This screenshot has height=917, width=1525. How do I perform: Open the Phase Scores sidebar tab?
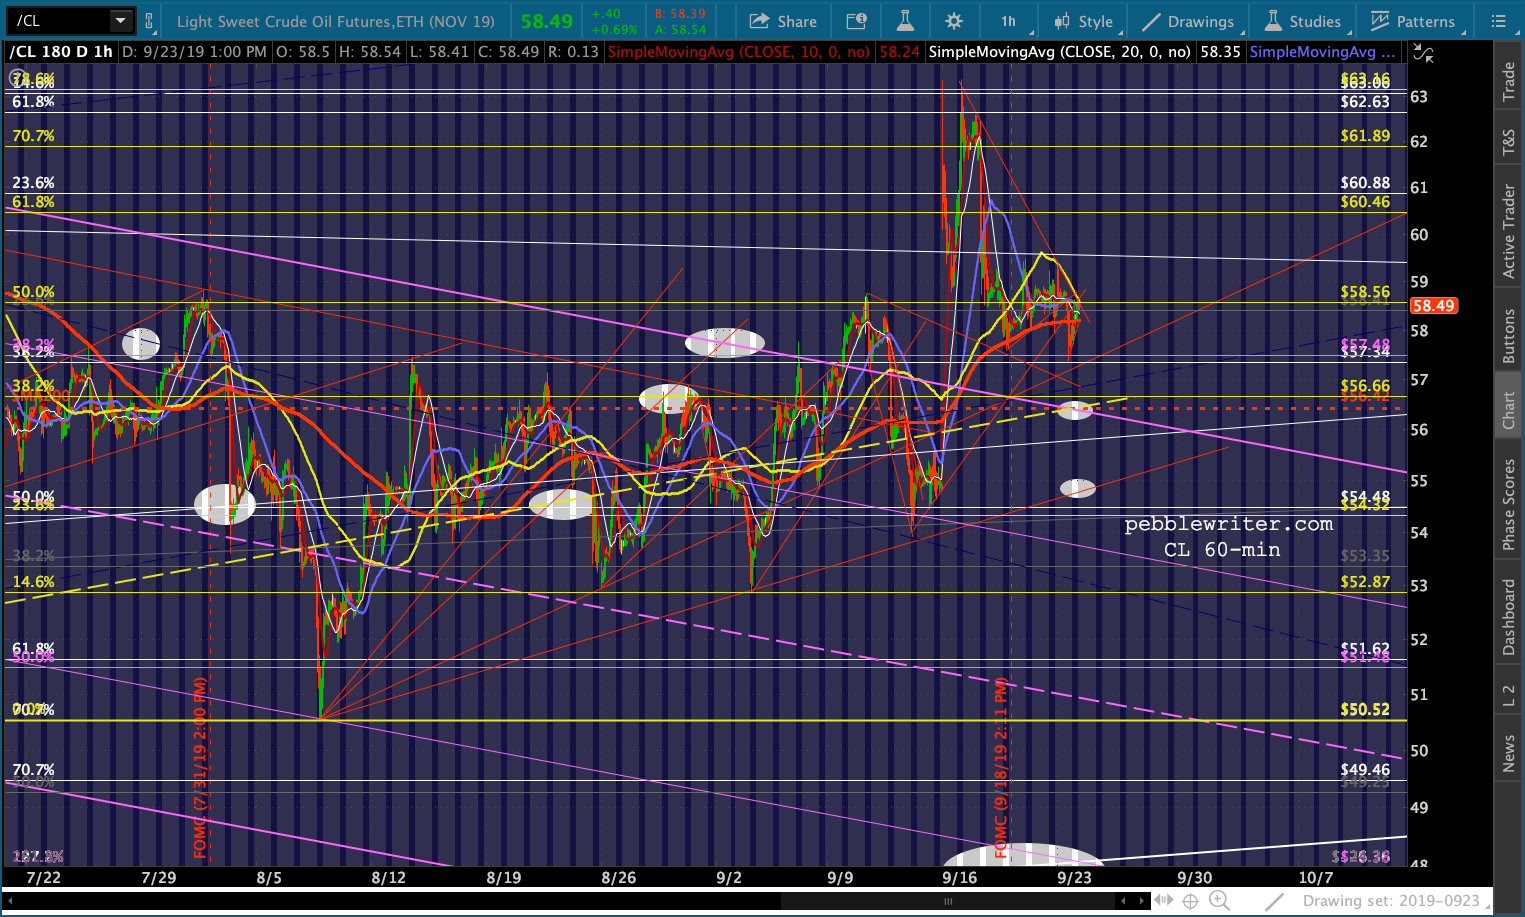click(1509, 504)
